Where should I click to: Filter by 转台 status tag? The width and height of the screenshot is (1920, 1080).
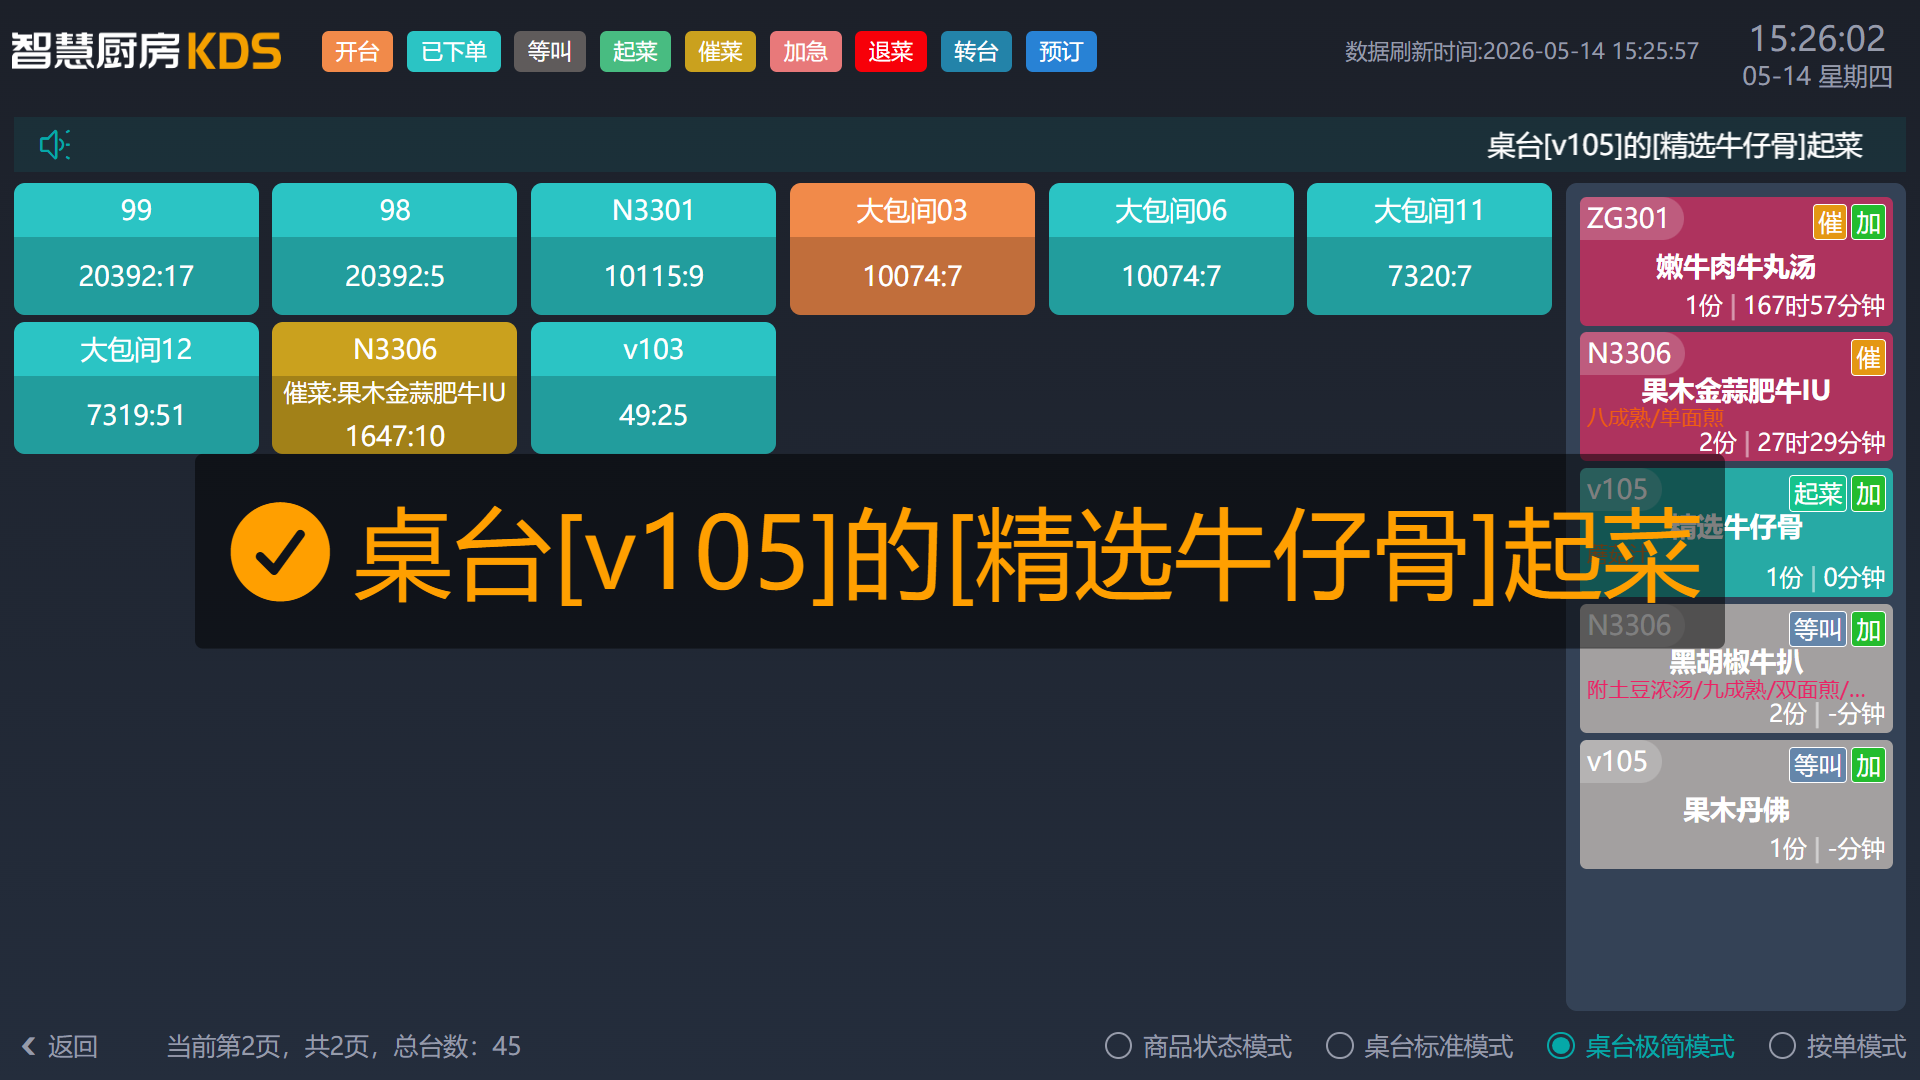pos(976,52)
